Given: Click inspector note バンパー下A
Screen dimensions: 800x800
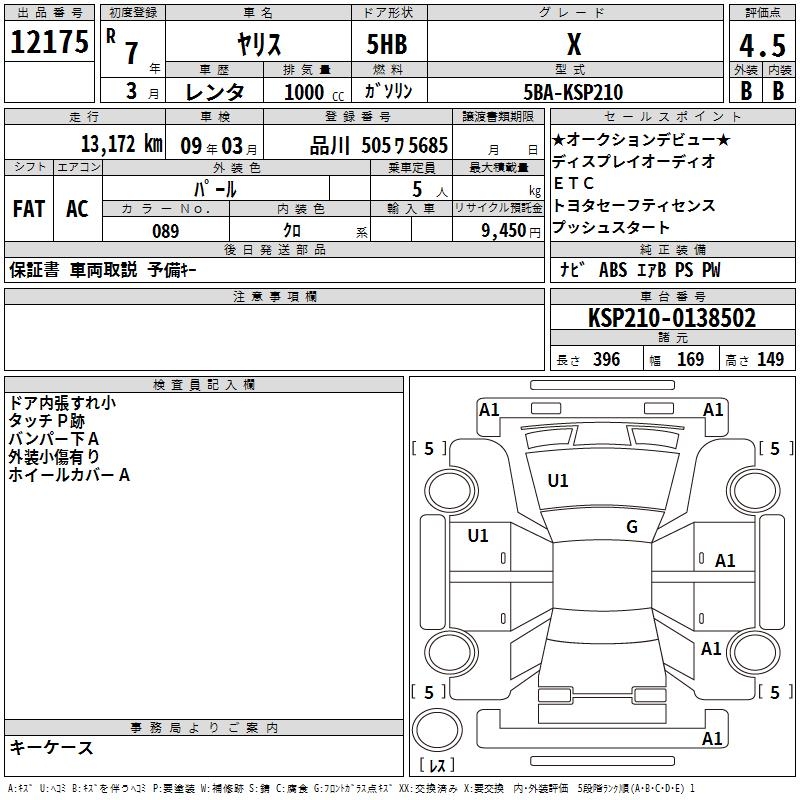Looking at the screenshot, I should click(x=54, y=439).
